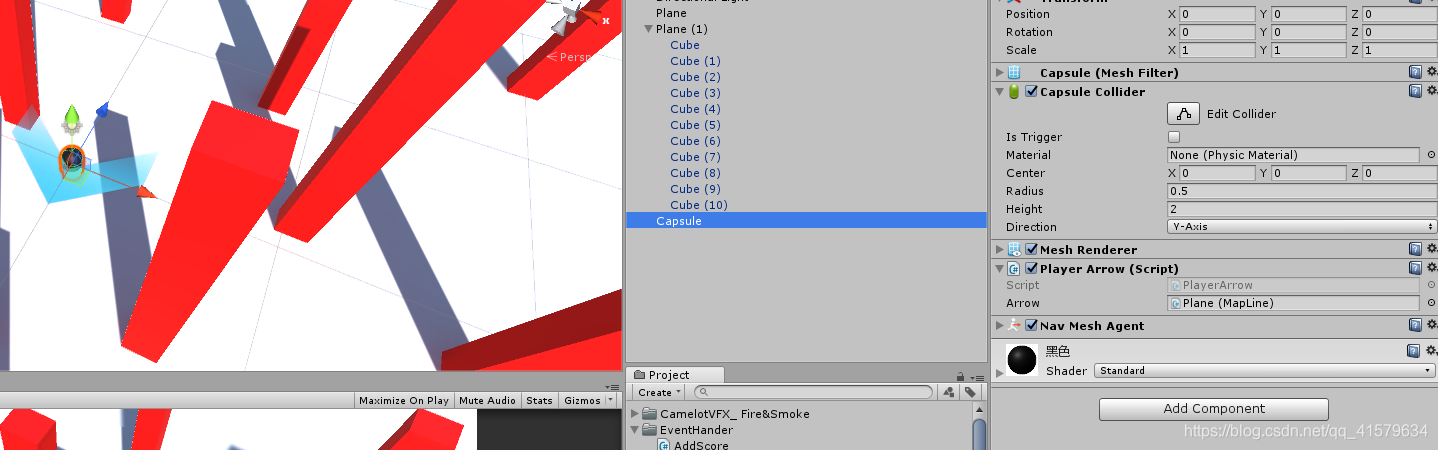Expand the Nav Mesh Agent component
Viewport: 1438px width, 450px height.
(x=999, y=325)
